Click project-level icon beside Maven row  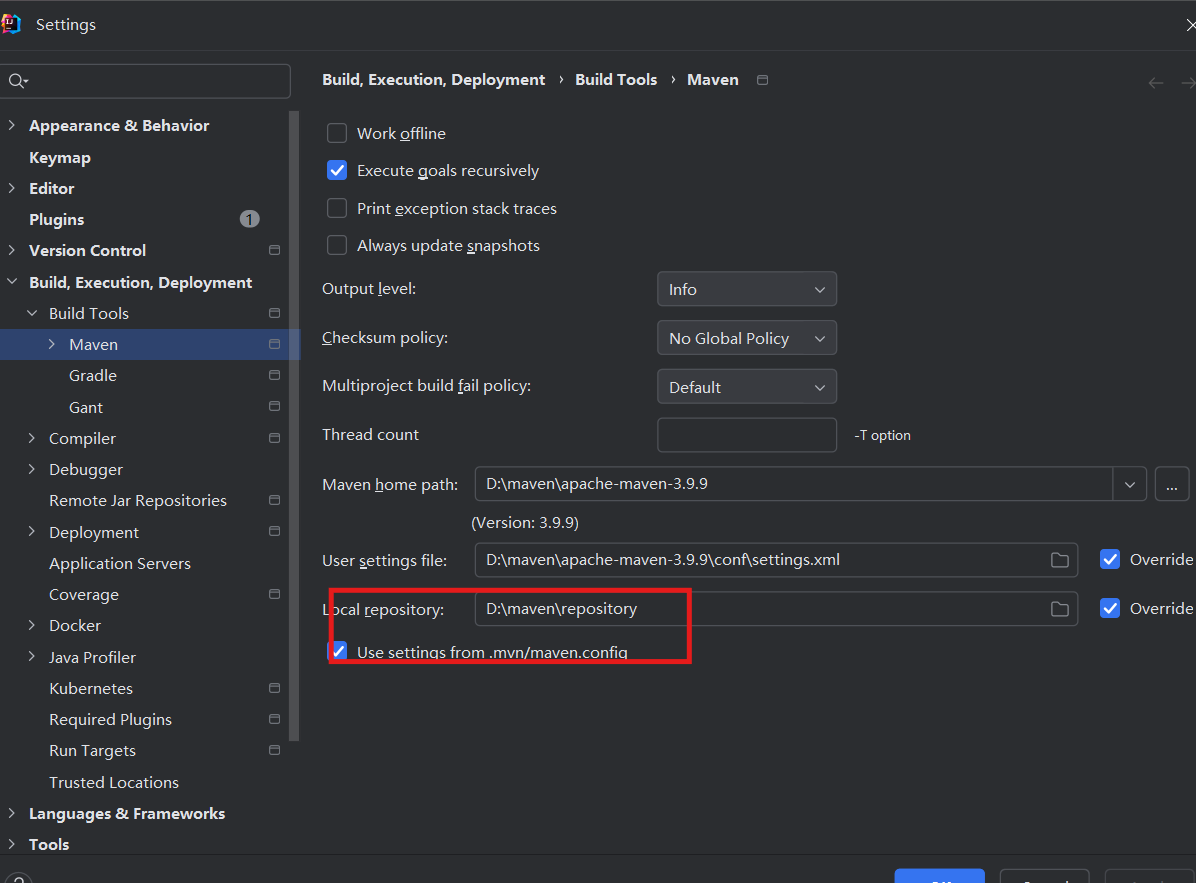275,345
